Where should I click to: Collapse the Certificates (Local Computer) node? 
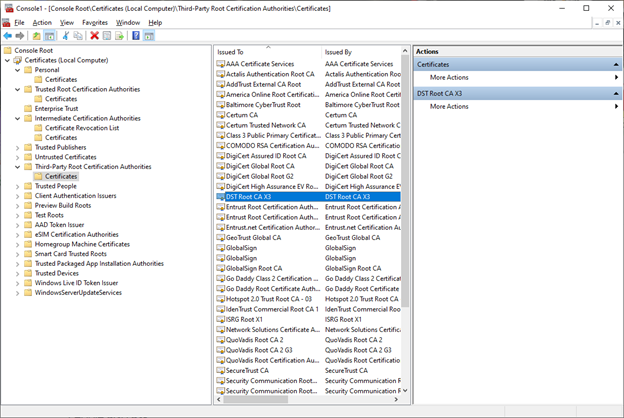click(7, 60)
